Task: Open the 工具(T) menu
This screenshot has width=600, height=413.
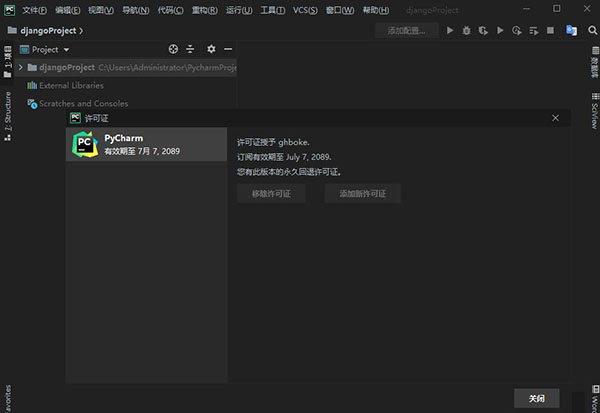Action: tap(272, 10)
